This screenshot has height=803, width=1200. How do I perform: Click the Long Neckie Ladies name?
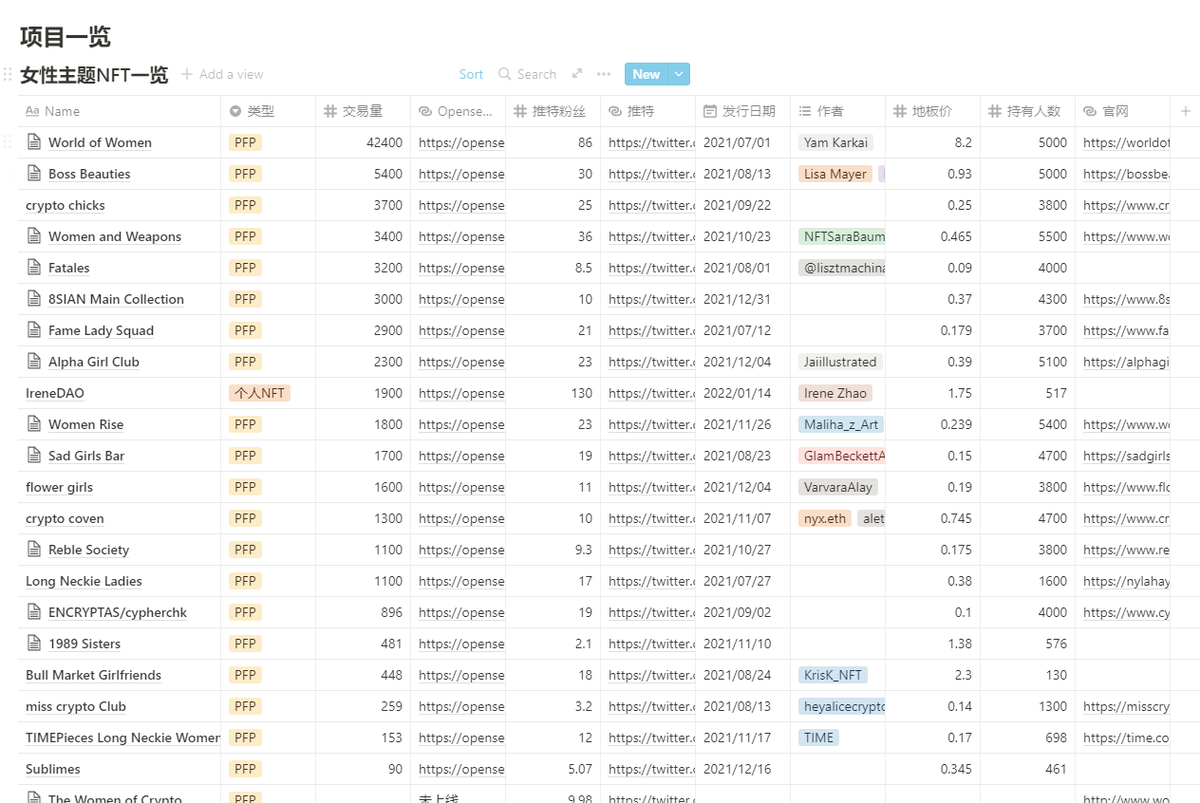point(84,581)
